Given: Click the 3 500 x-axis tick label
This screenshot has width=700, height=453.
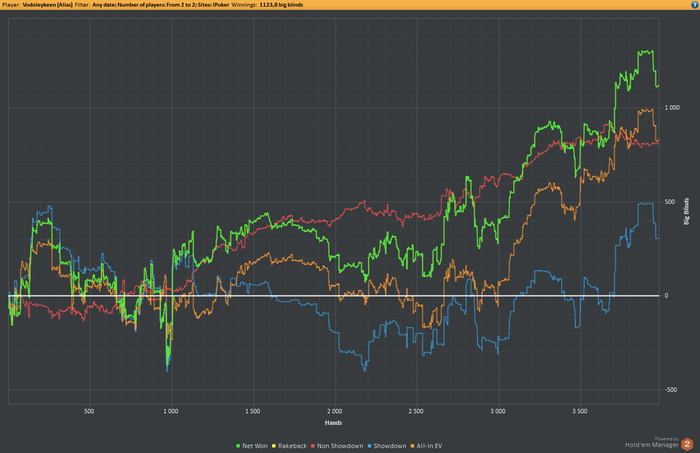Looking at the screenshot, I should (x=579, y=411).
